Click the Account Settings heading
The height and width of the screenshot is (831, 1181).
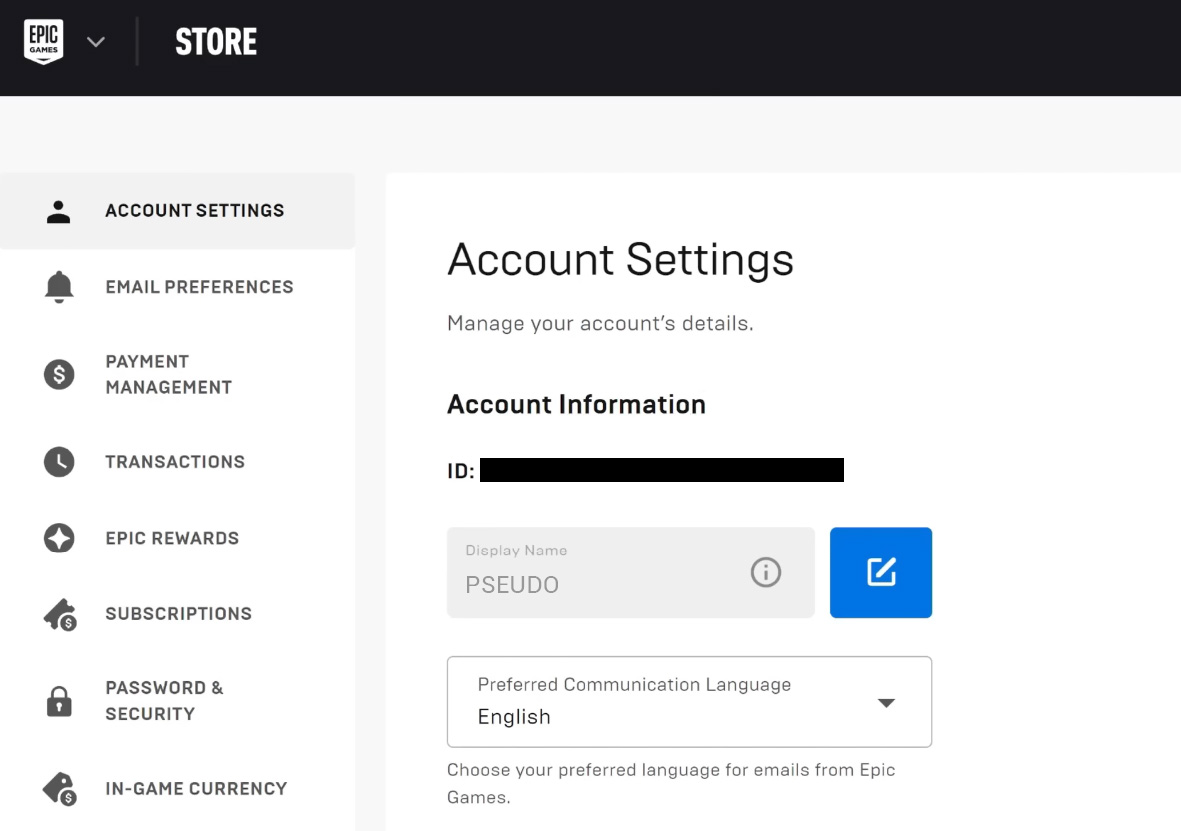[x=620, y=260]
